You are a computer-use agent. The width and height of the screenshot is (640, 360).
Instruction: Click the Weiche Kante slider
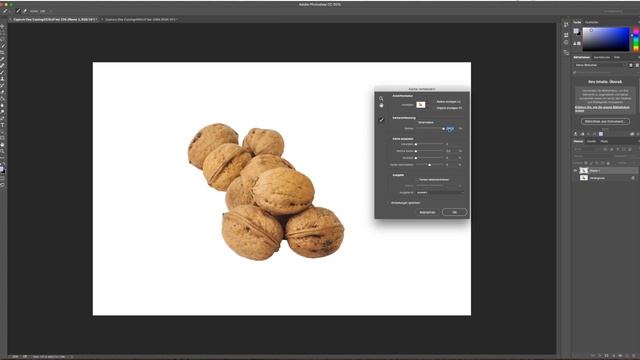coord(429,151)
